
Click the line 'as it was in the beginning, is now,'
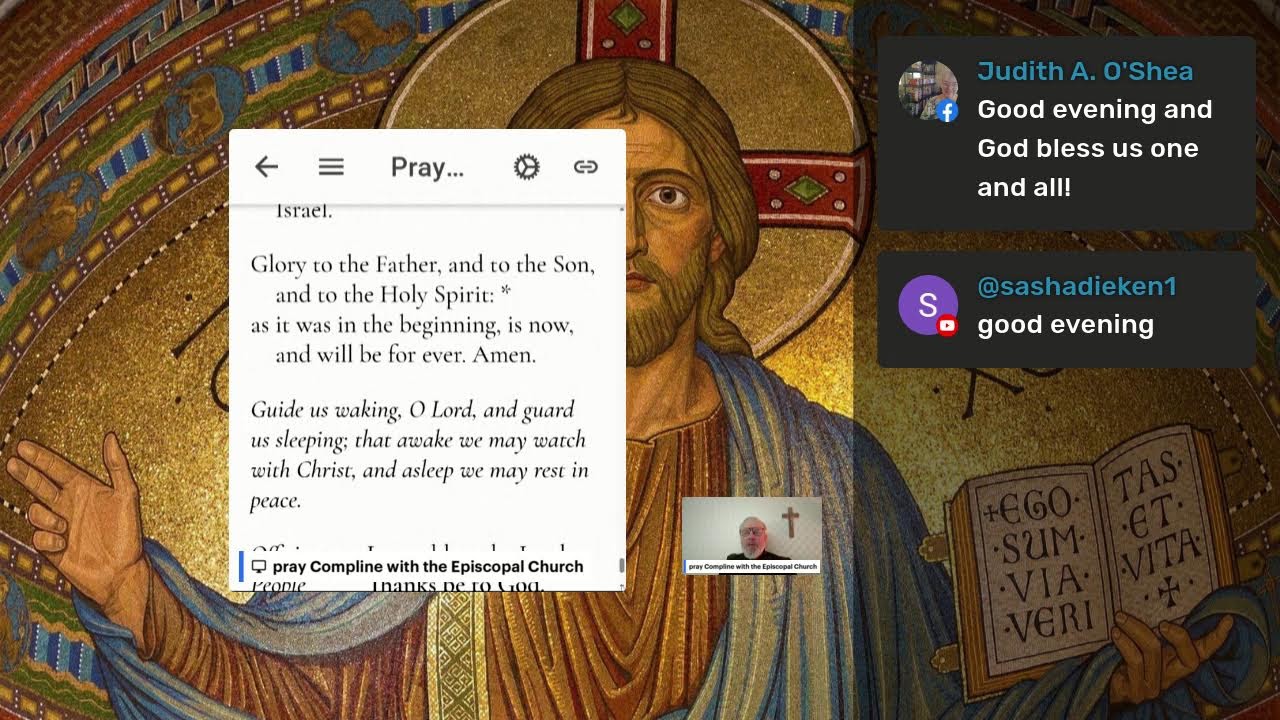pos(412,325)
